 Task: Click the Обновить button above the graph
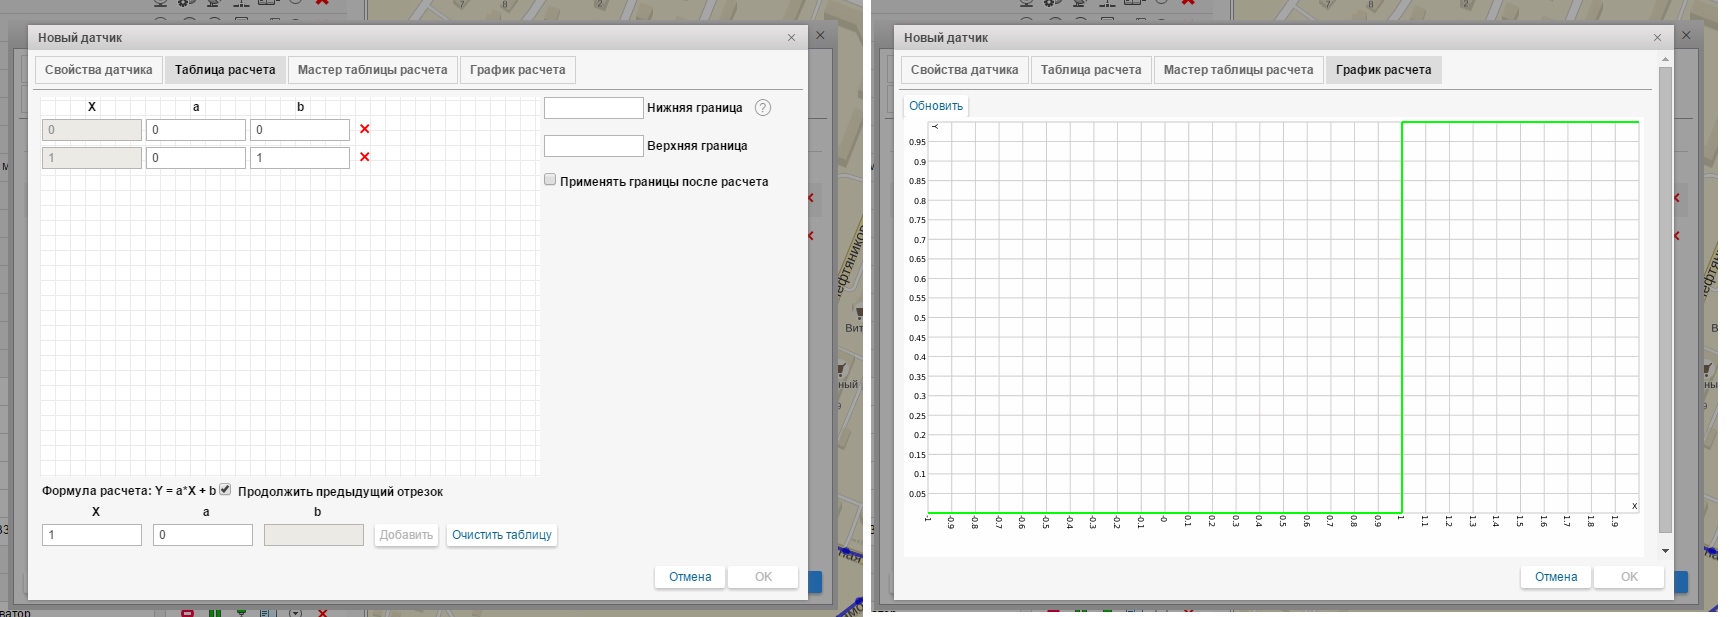point(935,106)
